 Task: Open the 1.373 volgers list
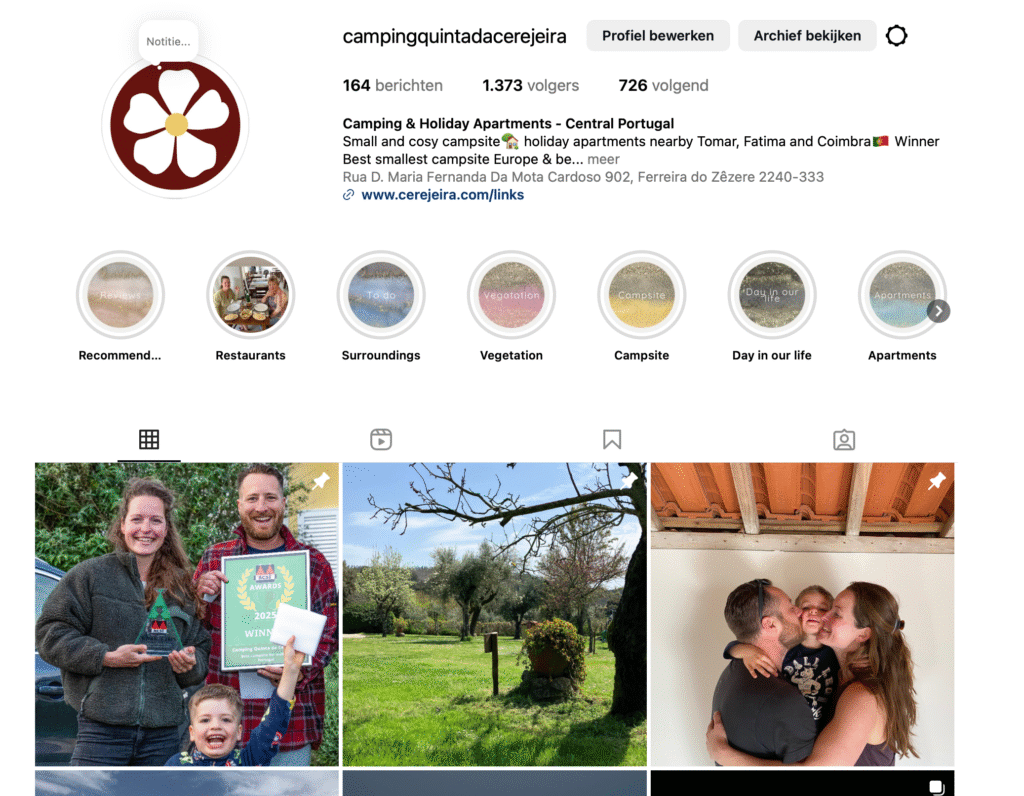click(530, 86)
